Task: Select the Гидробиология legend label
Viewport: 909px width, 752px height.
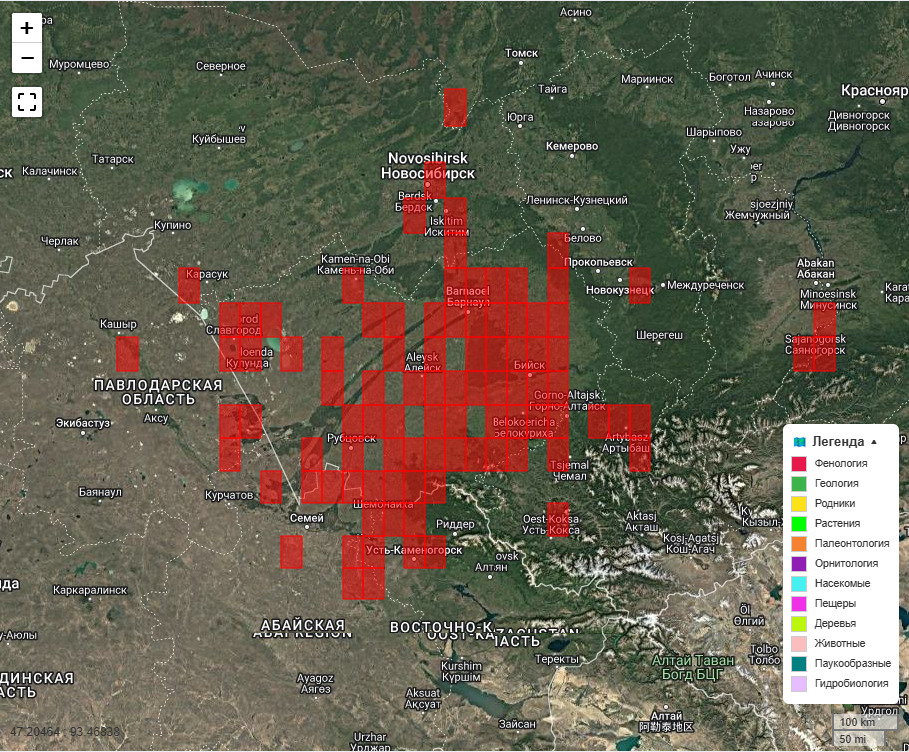Action: [851, 683]
